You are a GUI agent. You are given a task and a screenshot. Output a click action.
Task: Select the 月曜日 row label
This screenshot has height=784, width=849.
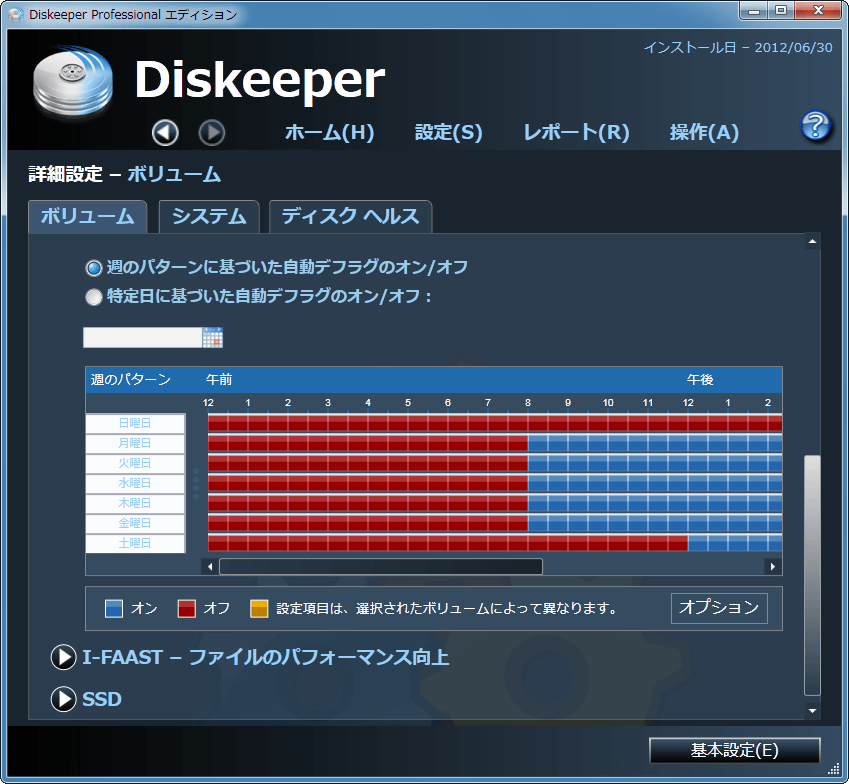pos(135,443)
